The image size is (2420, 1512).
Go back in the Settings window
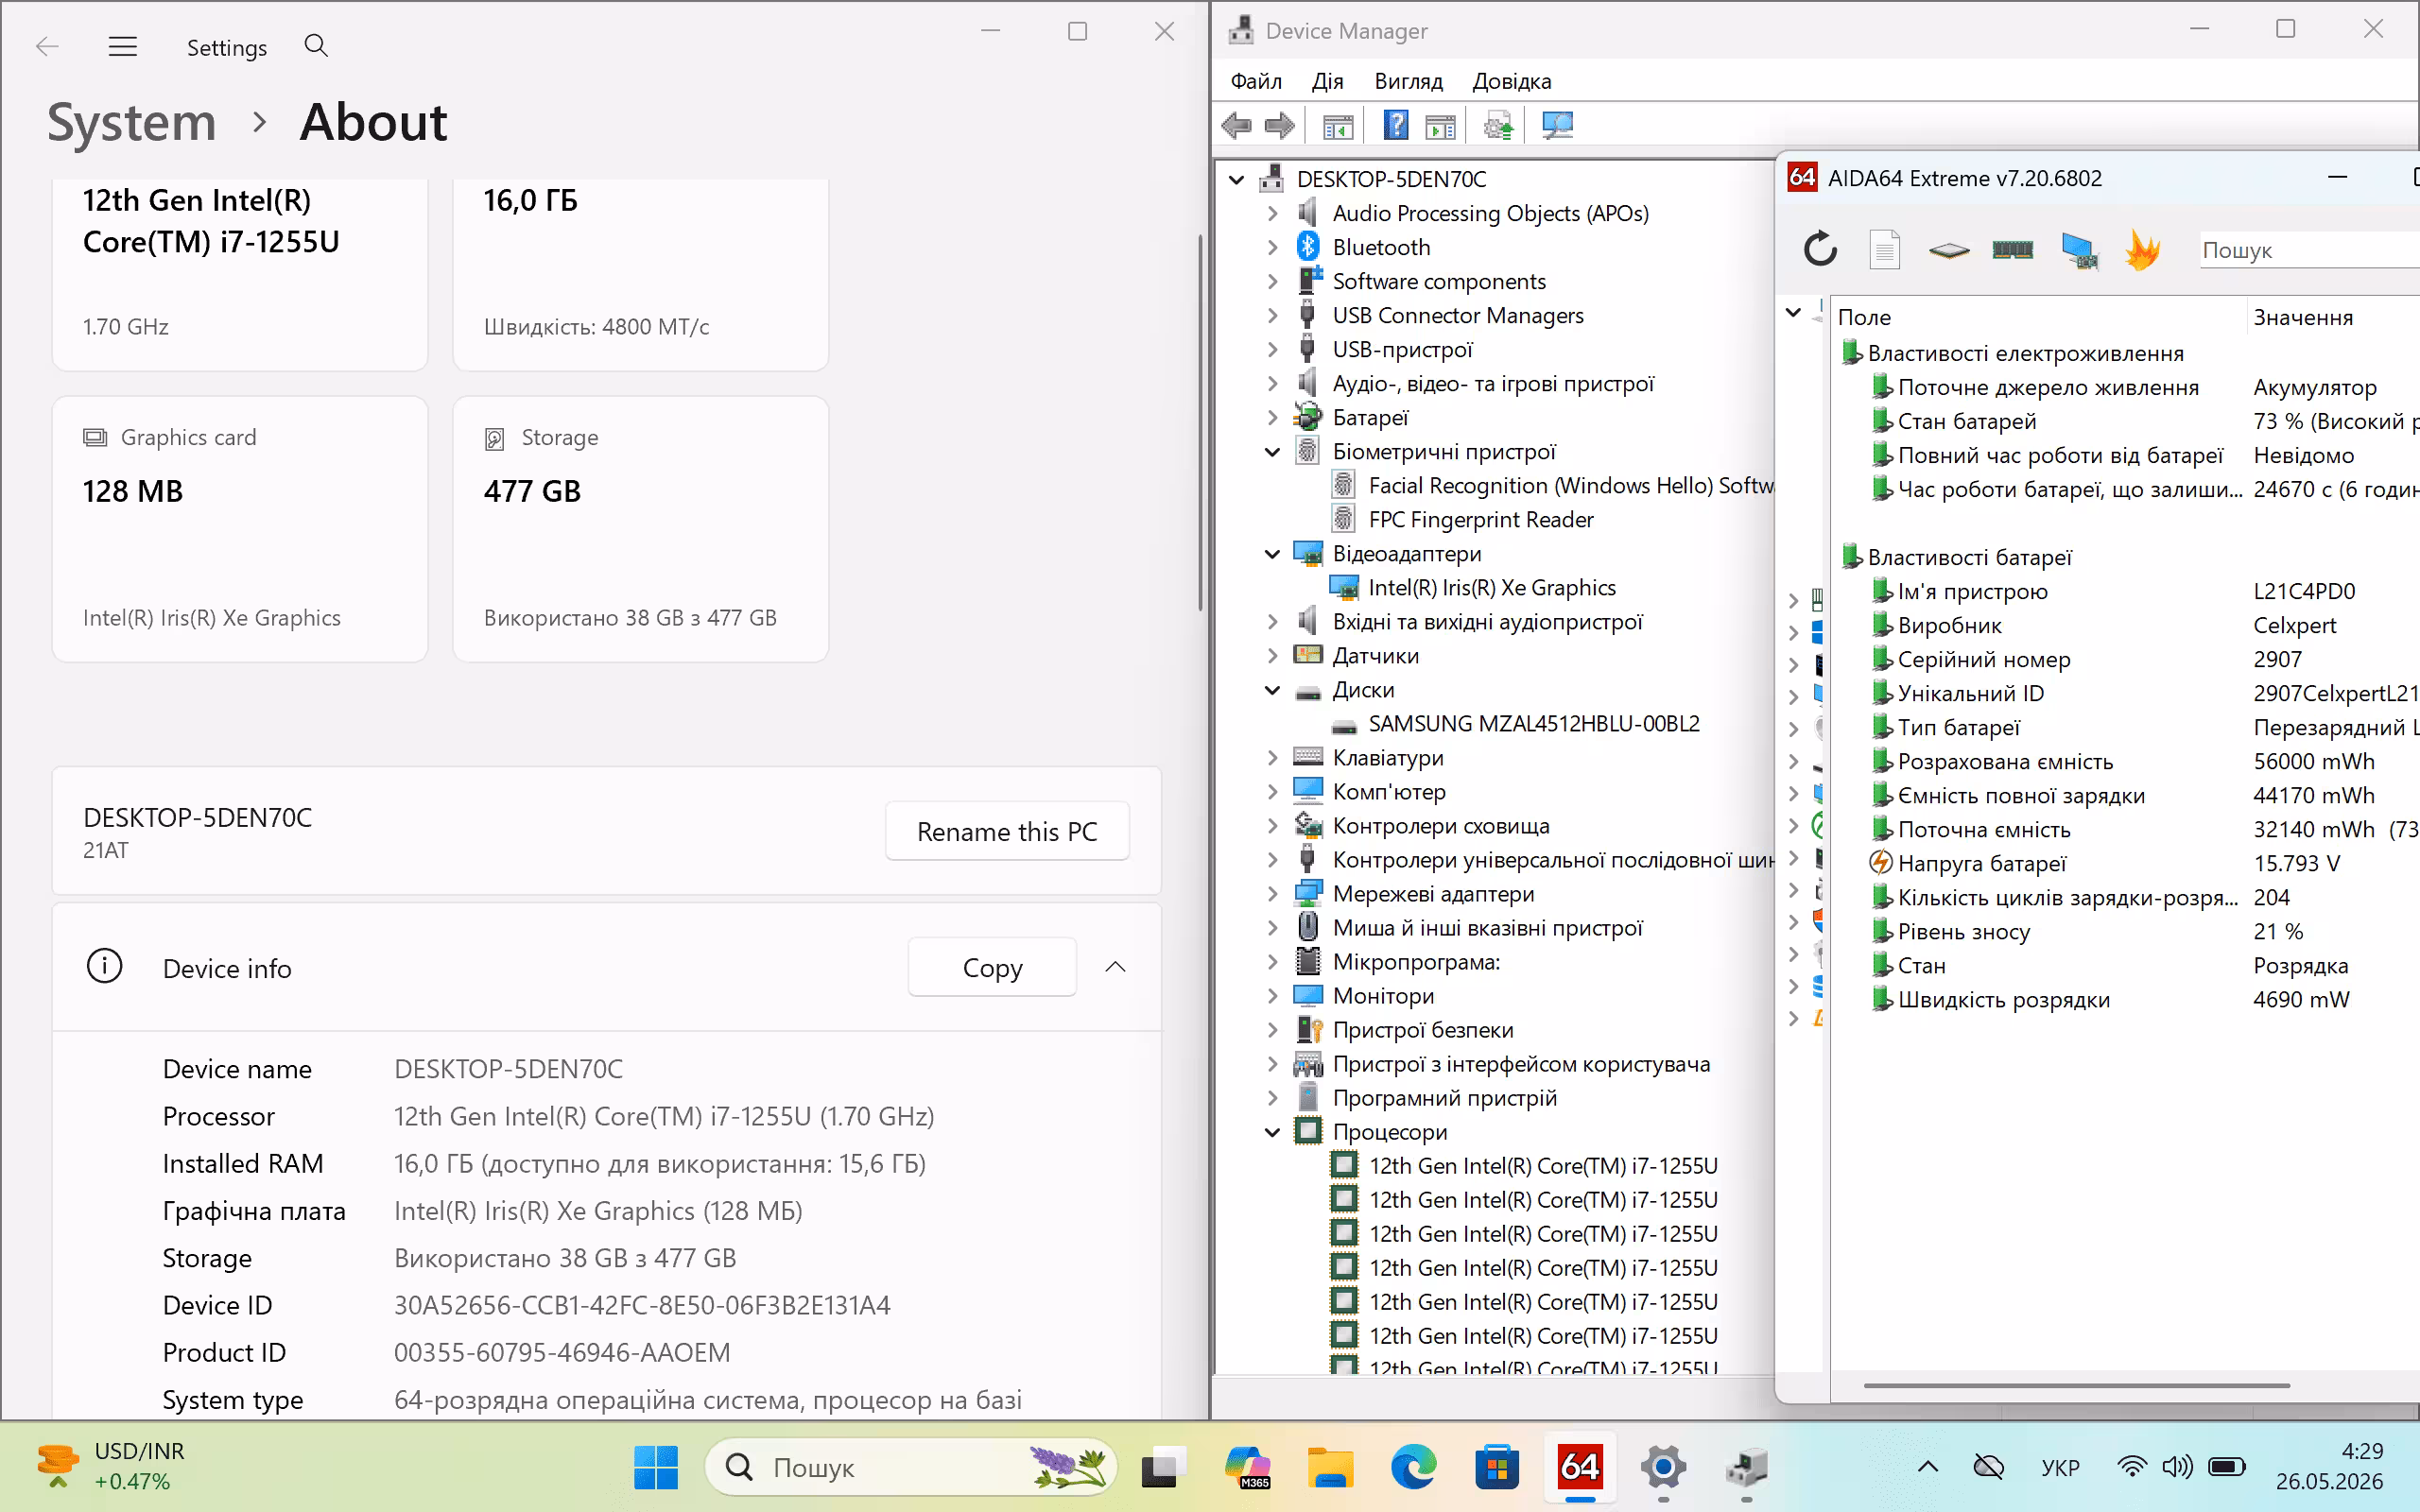[x=47, y=46]
